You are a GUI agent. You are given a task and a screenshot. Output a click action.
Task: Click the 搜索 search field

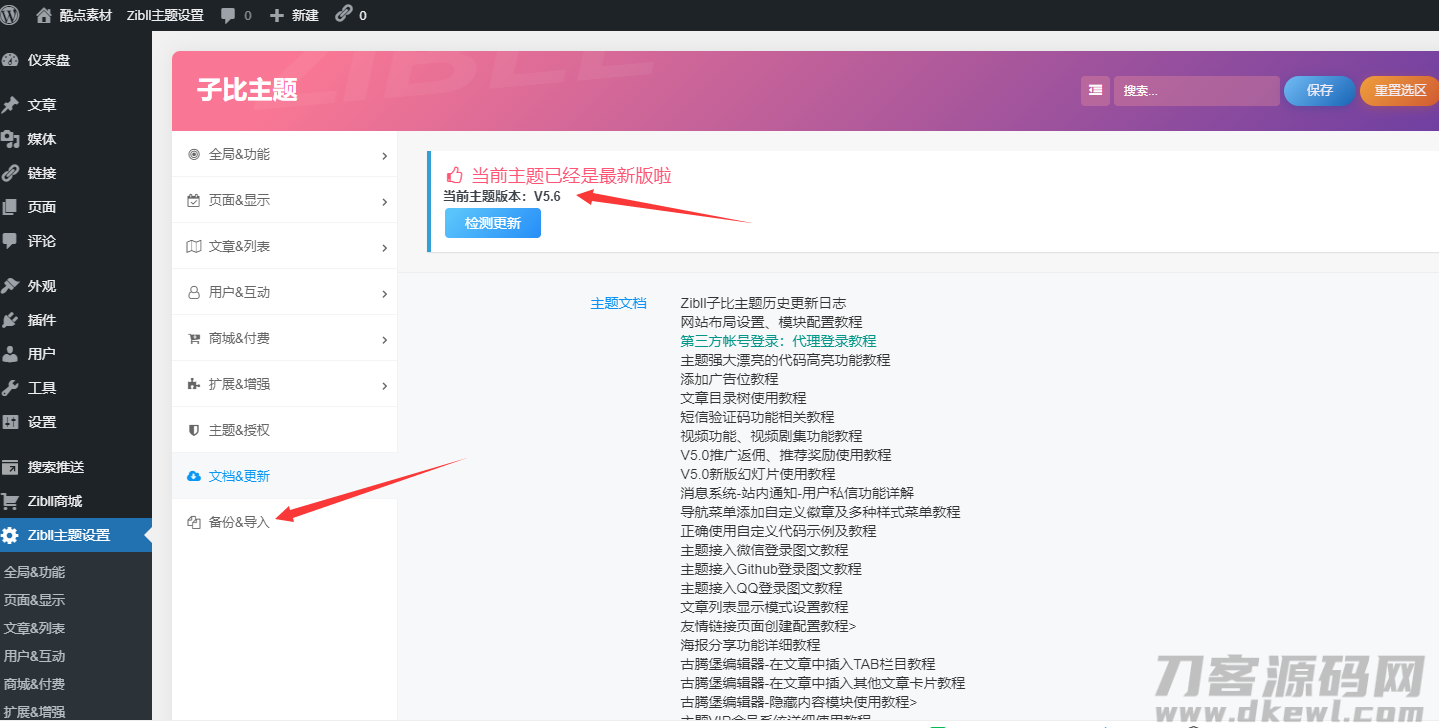1196,90
